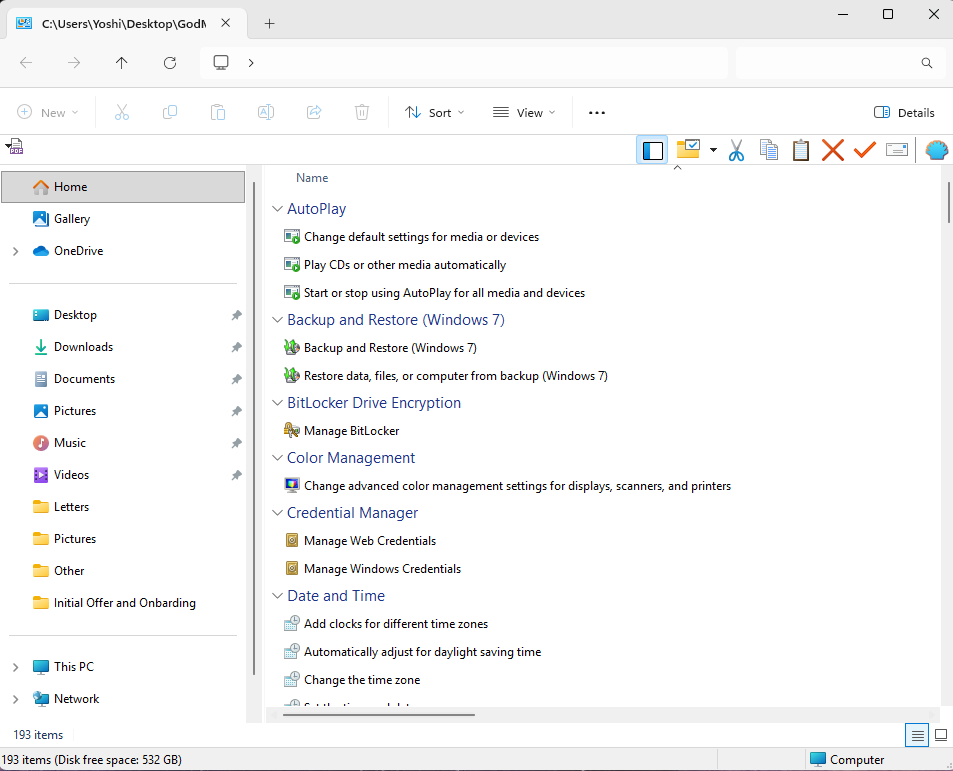This screenshot has height=771, width=953.
Task: Collapse the AutoPlay group
Action: point(278,210)
